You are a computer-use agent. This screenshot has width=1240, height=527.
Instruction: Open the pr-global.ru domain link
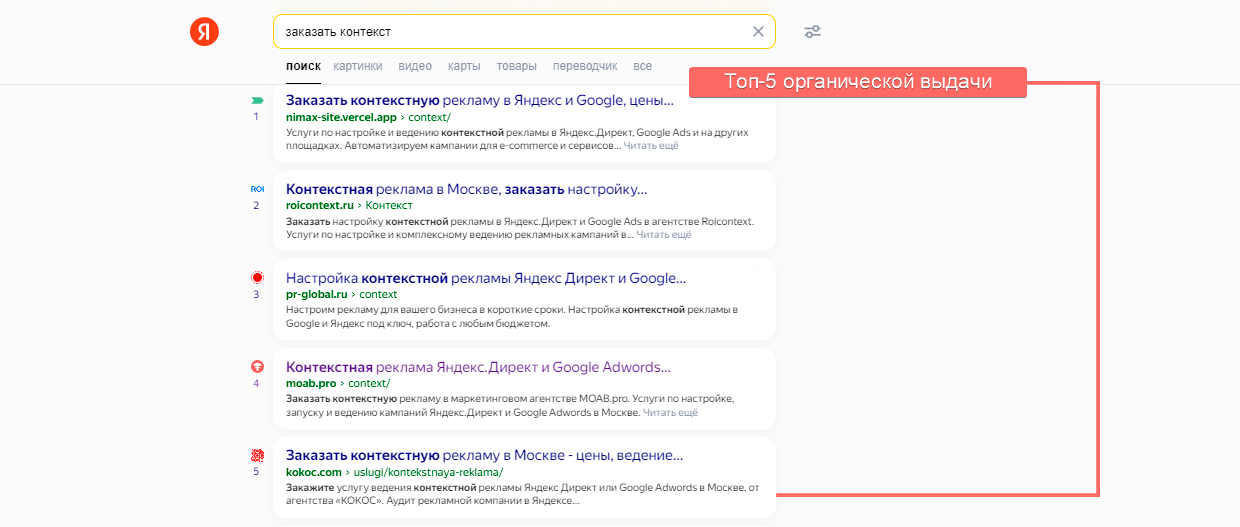[x=316, y=294]
